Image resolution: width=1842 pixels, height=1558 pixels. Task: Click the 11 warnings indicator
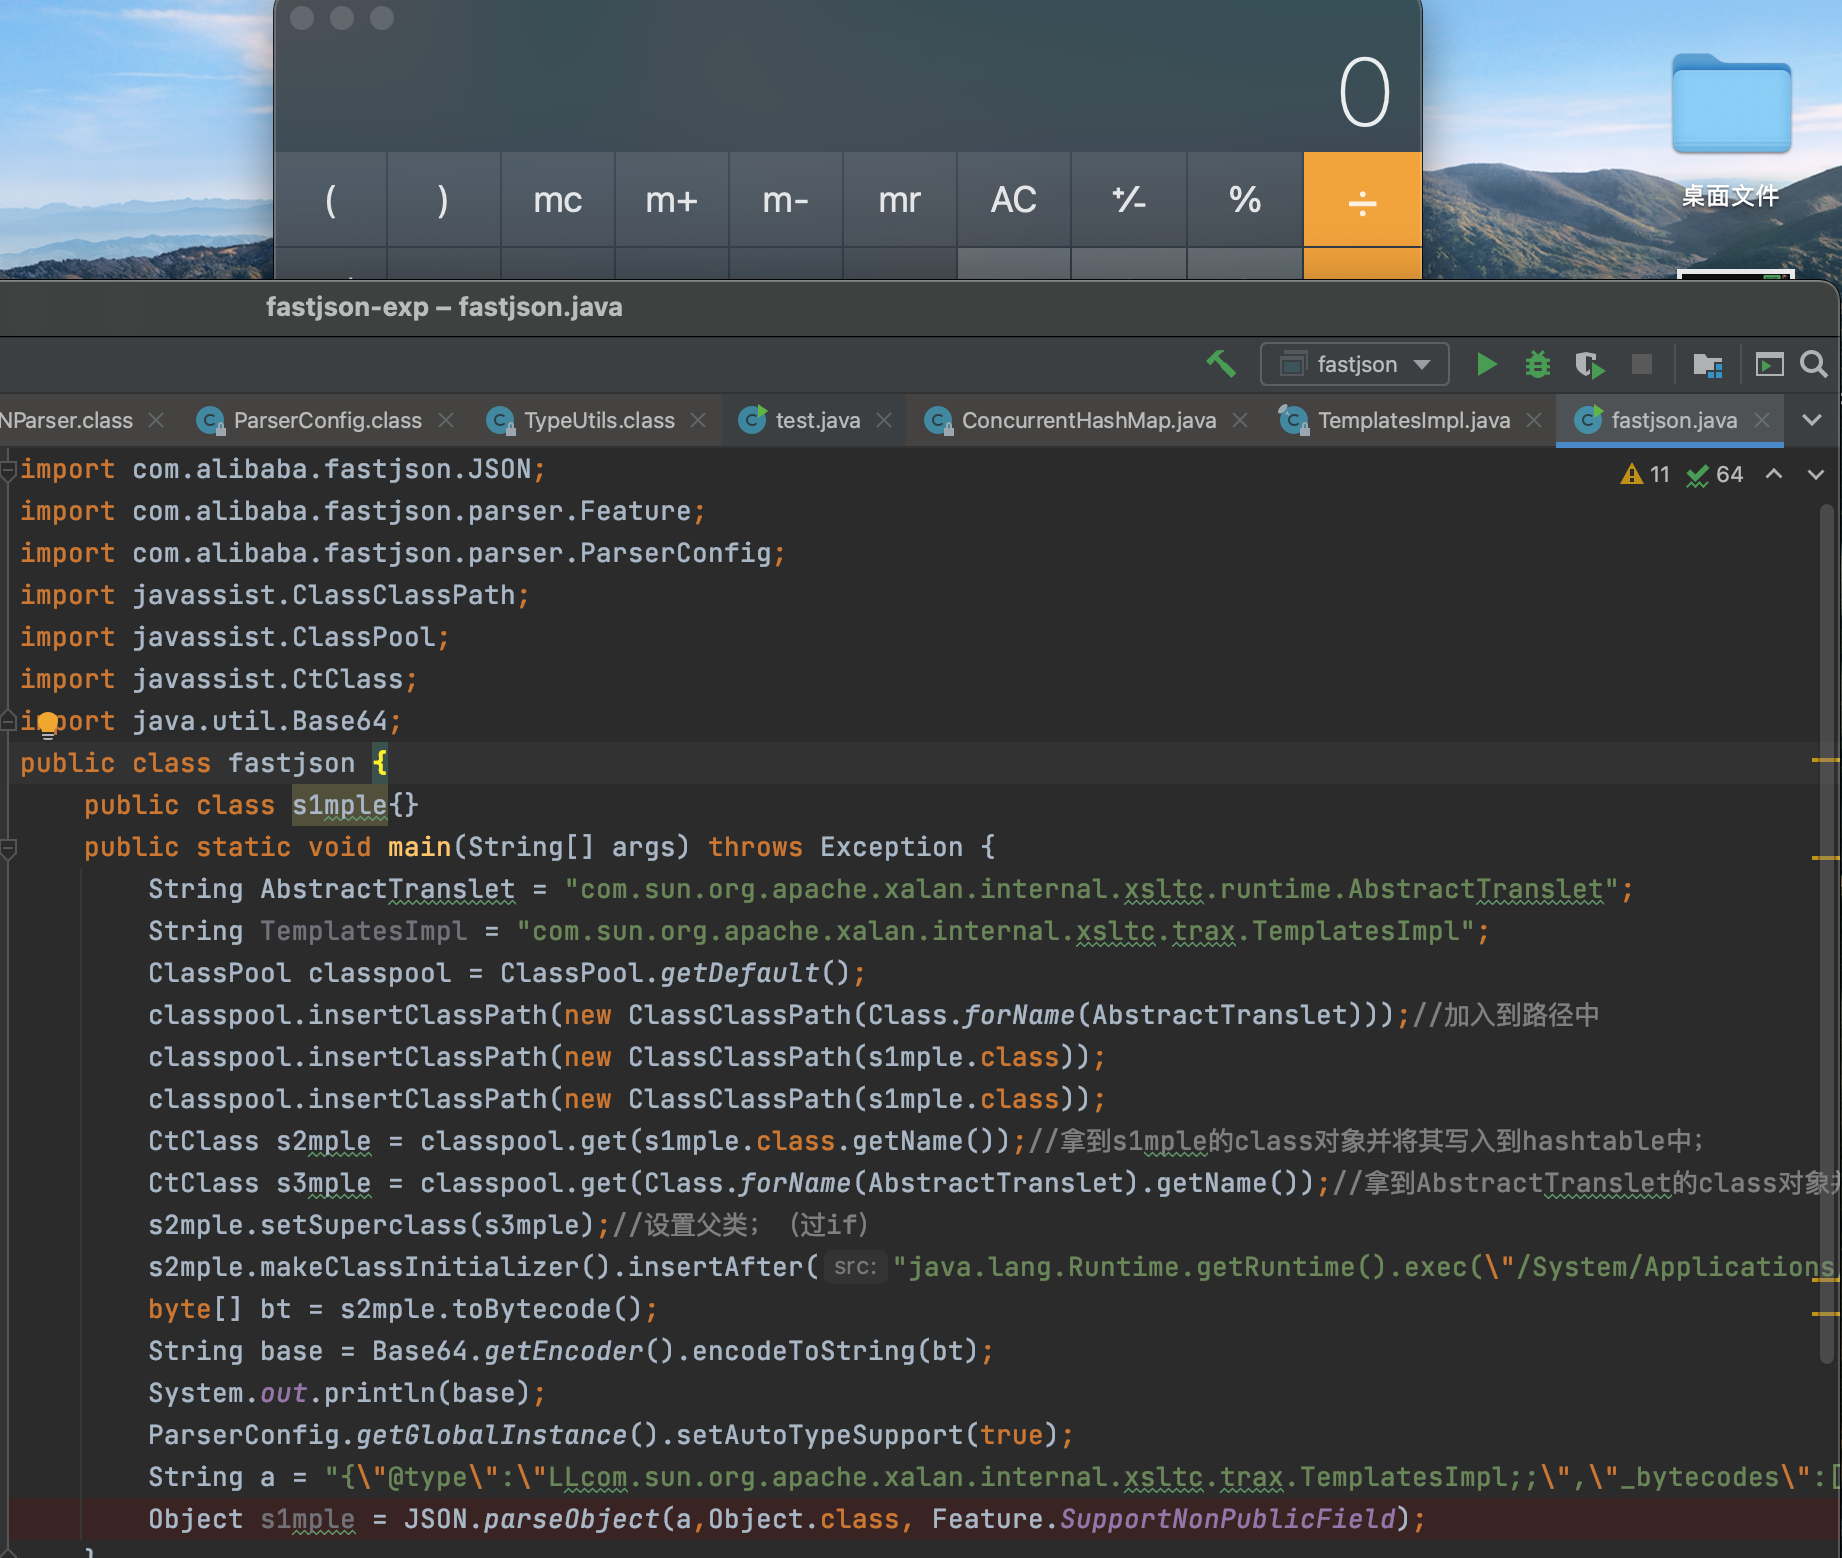pyautogui.click(x=1645, y=474)
